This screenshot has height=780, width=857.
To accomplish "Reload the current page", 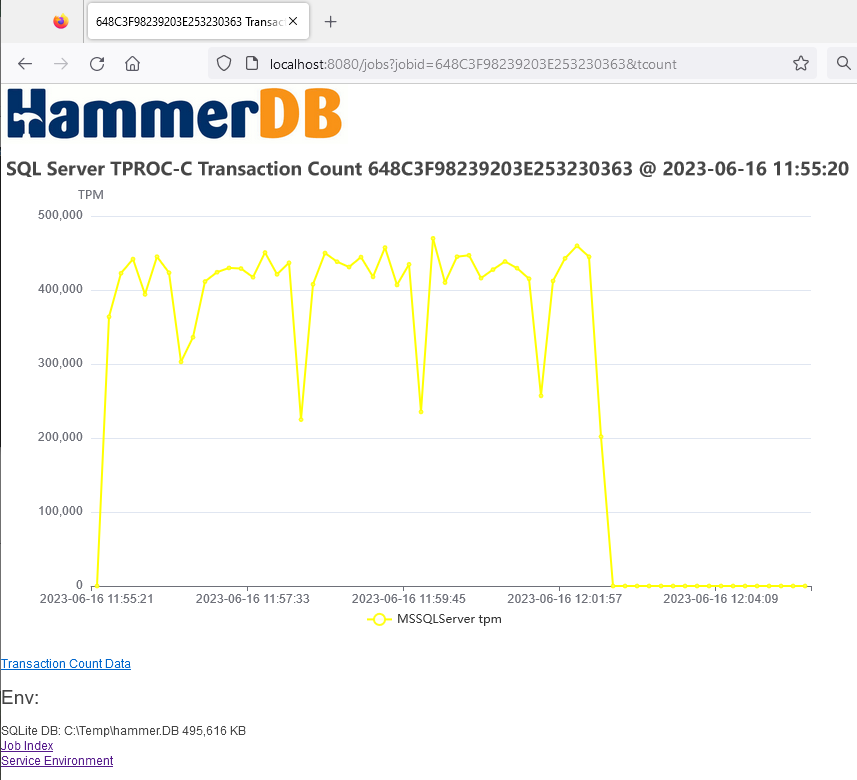I will click(x=97, y=64).
